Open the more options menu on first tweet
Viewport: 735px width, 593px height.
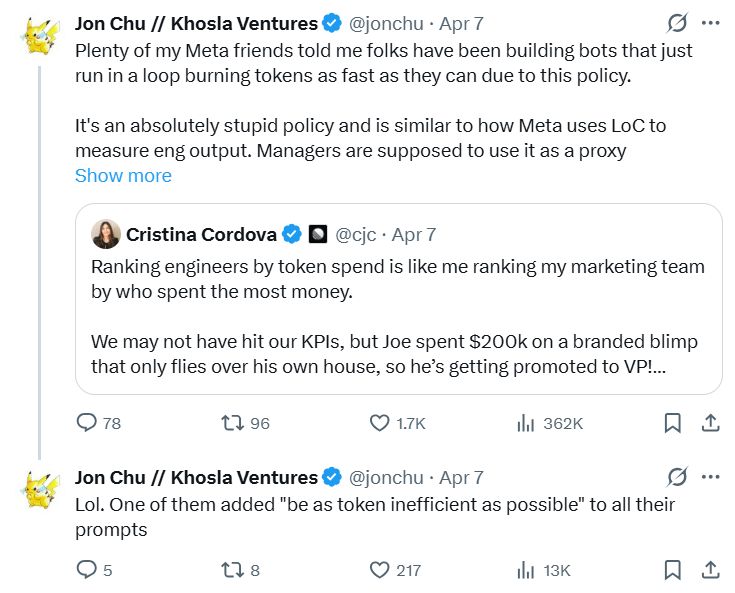tap(710, 23)
